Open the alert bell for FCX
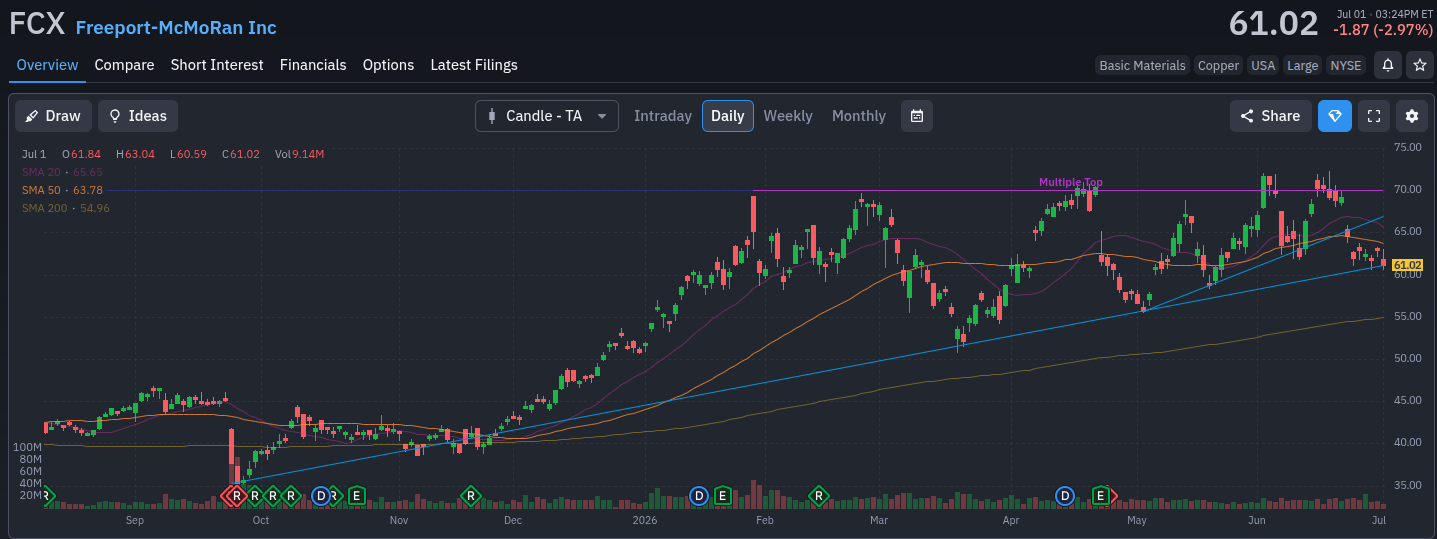Screen dimensions: 1437x539 click(1388, 65)
